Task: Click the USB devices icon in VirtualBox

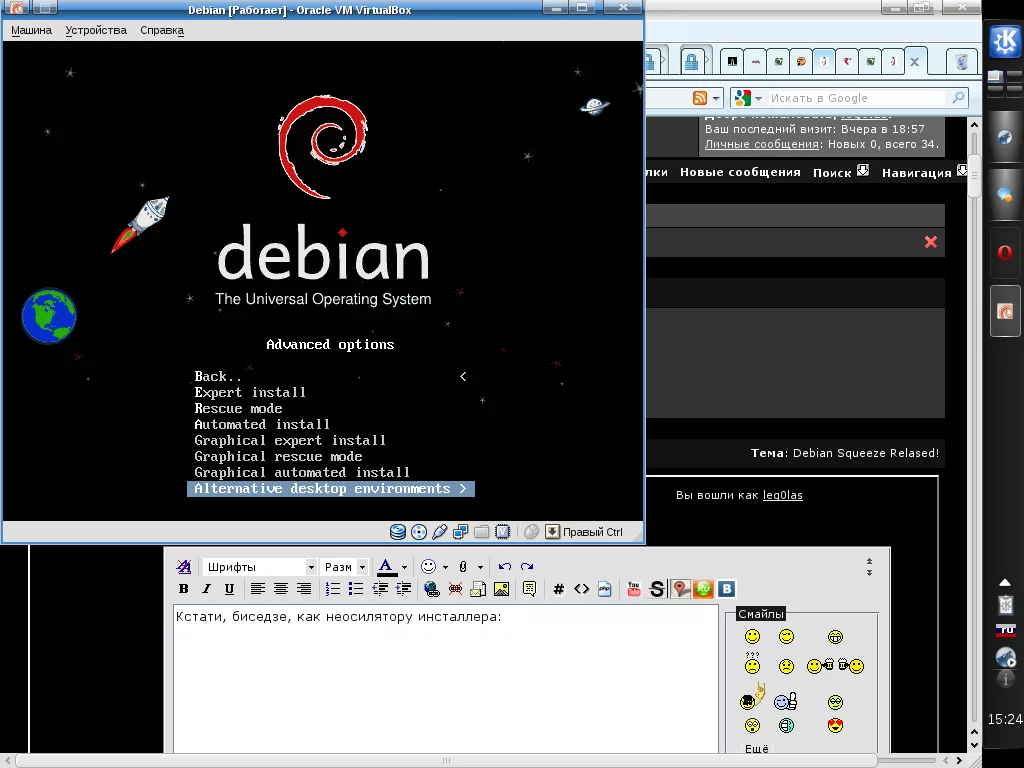Action: click(439, 532)
